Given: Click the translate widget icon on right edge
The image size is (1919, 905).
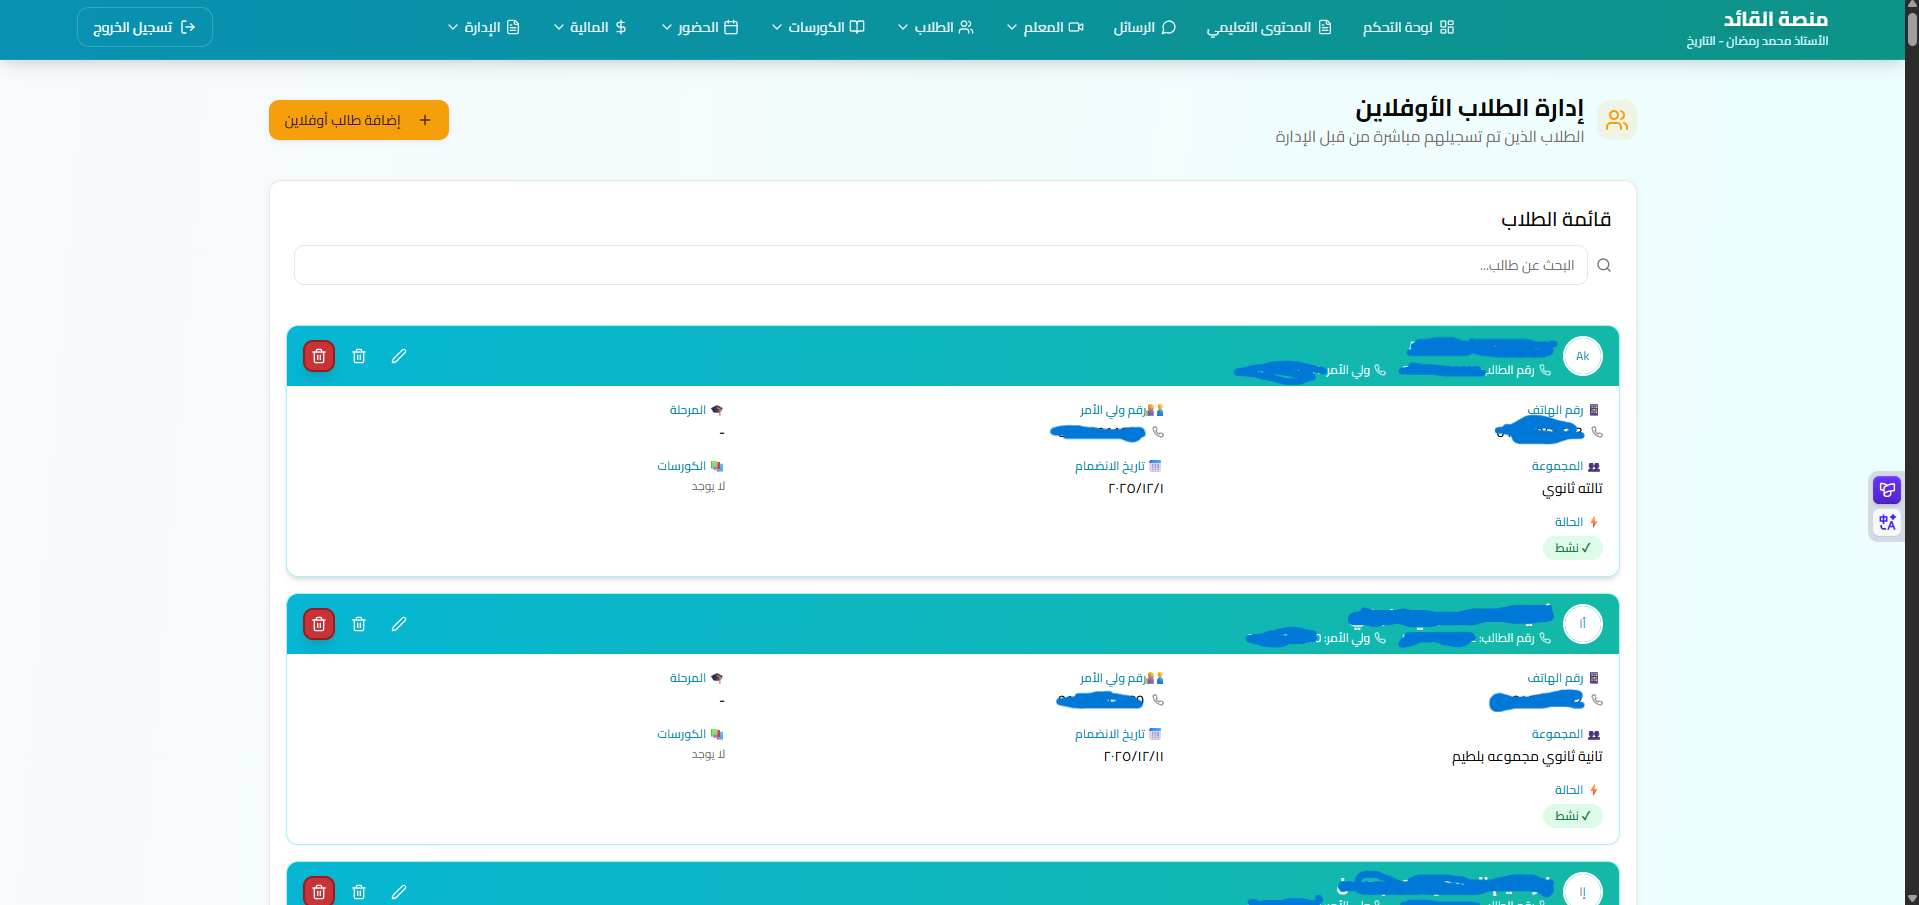Looking at the screenshot, I should [x=1886, y=522].
